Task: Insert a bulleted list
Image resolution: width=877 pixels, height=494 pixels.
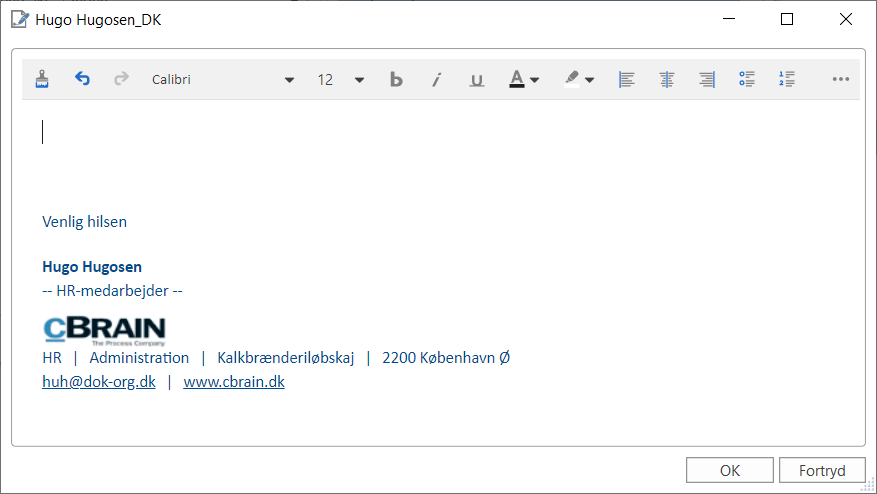Action: (747, 80)
